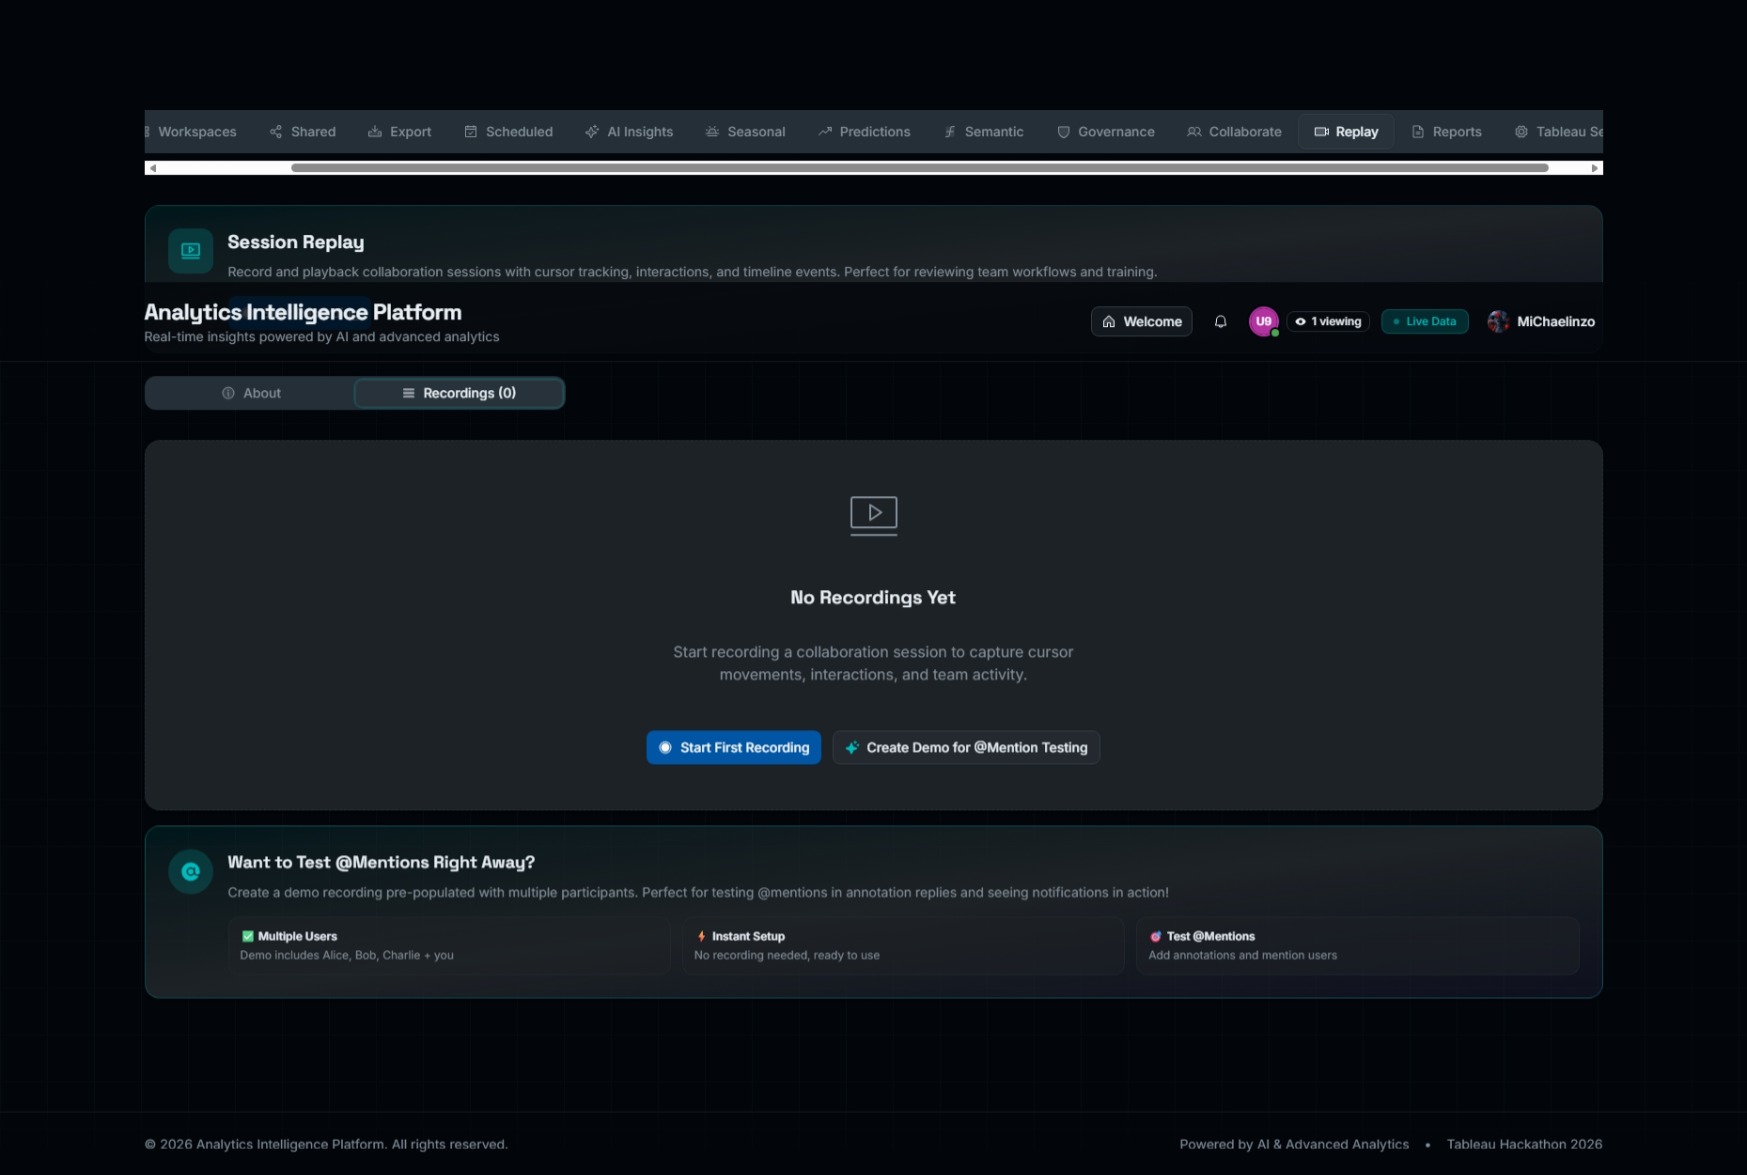The width and height of the screenshot is (1747, 1175).
Task: Switch to the Shared tab
Action: [303, 132]
